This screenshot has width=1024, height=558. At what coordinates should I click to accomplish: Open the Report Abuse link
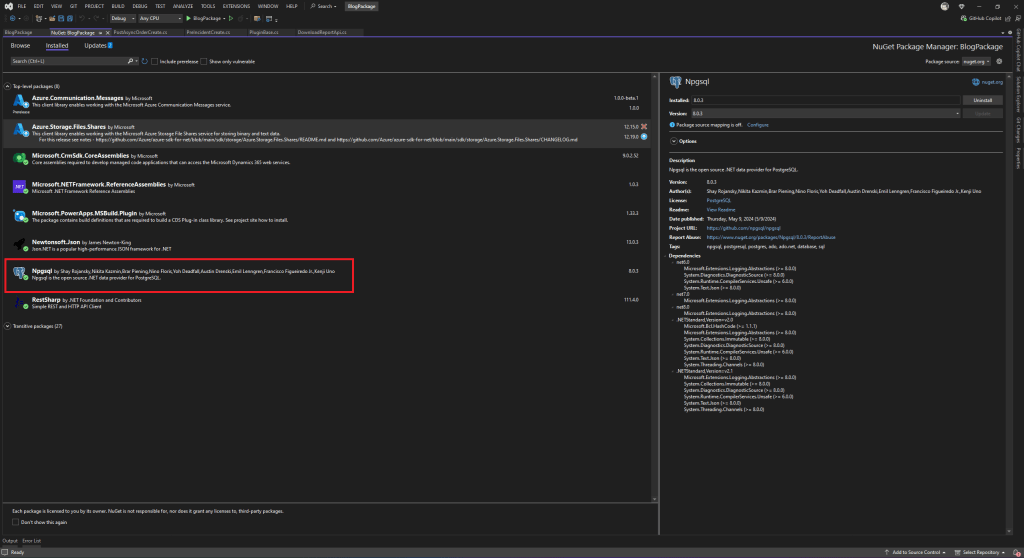point(771,237)
